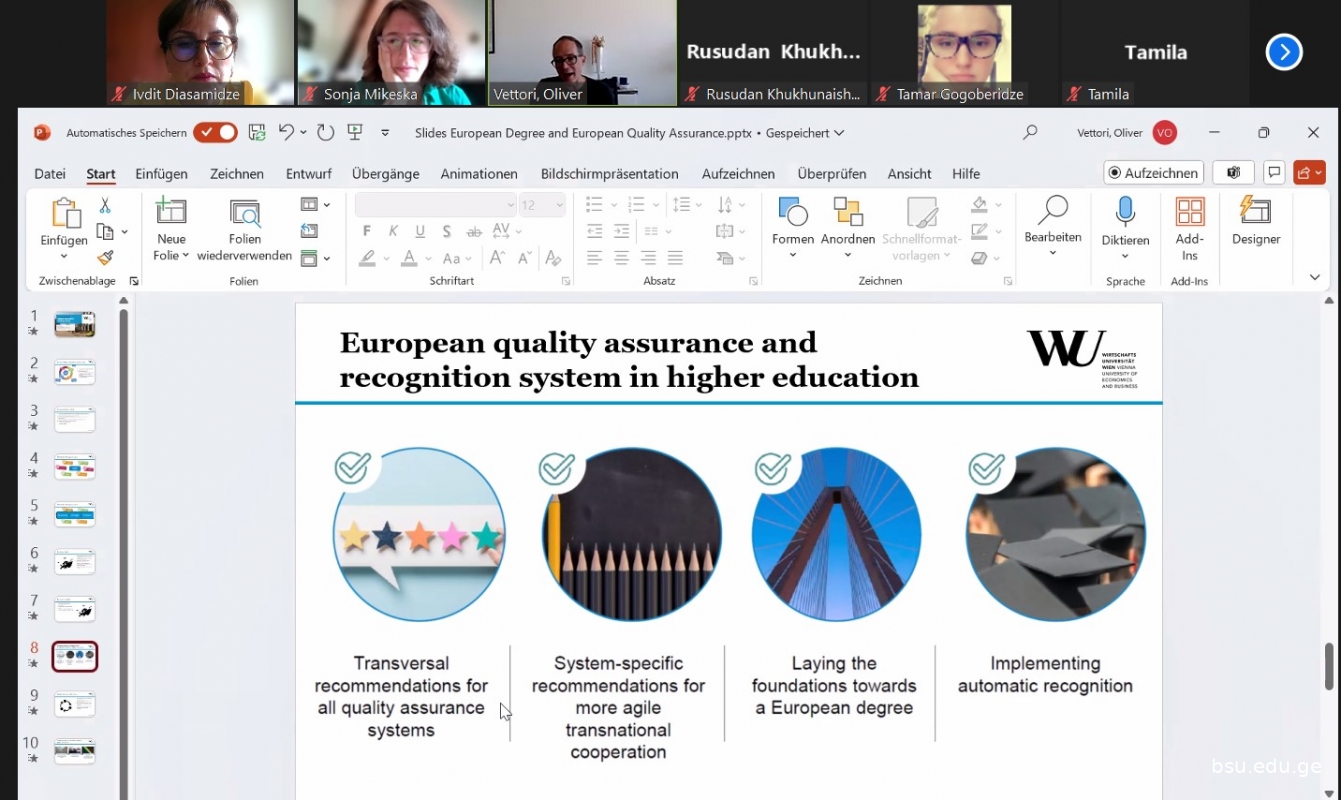The image size is (1341, 800).
Task: Open the Einfügen ribbon tab
Action: pos(161,174)
